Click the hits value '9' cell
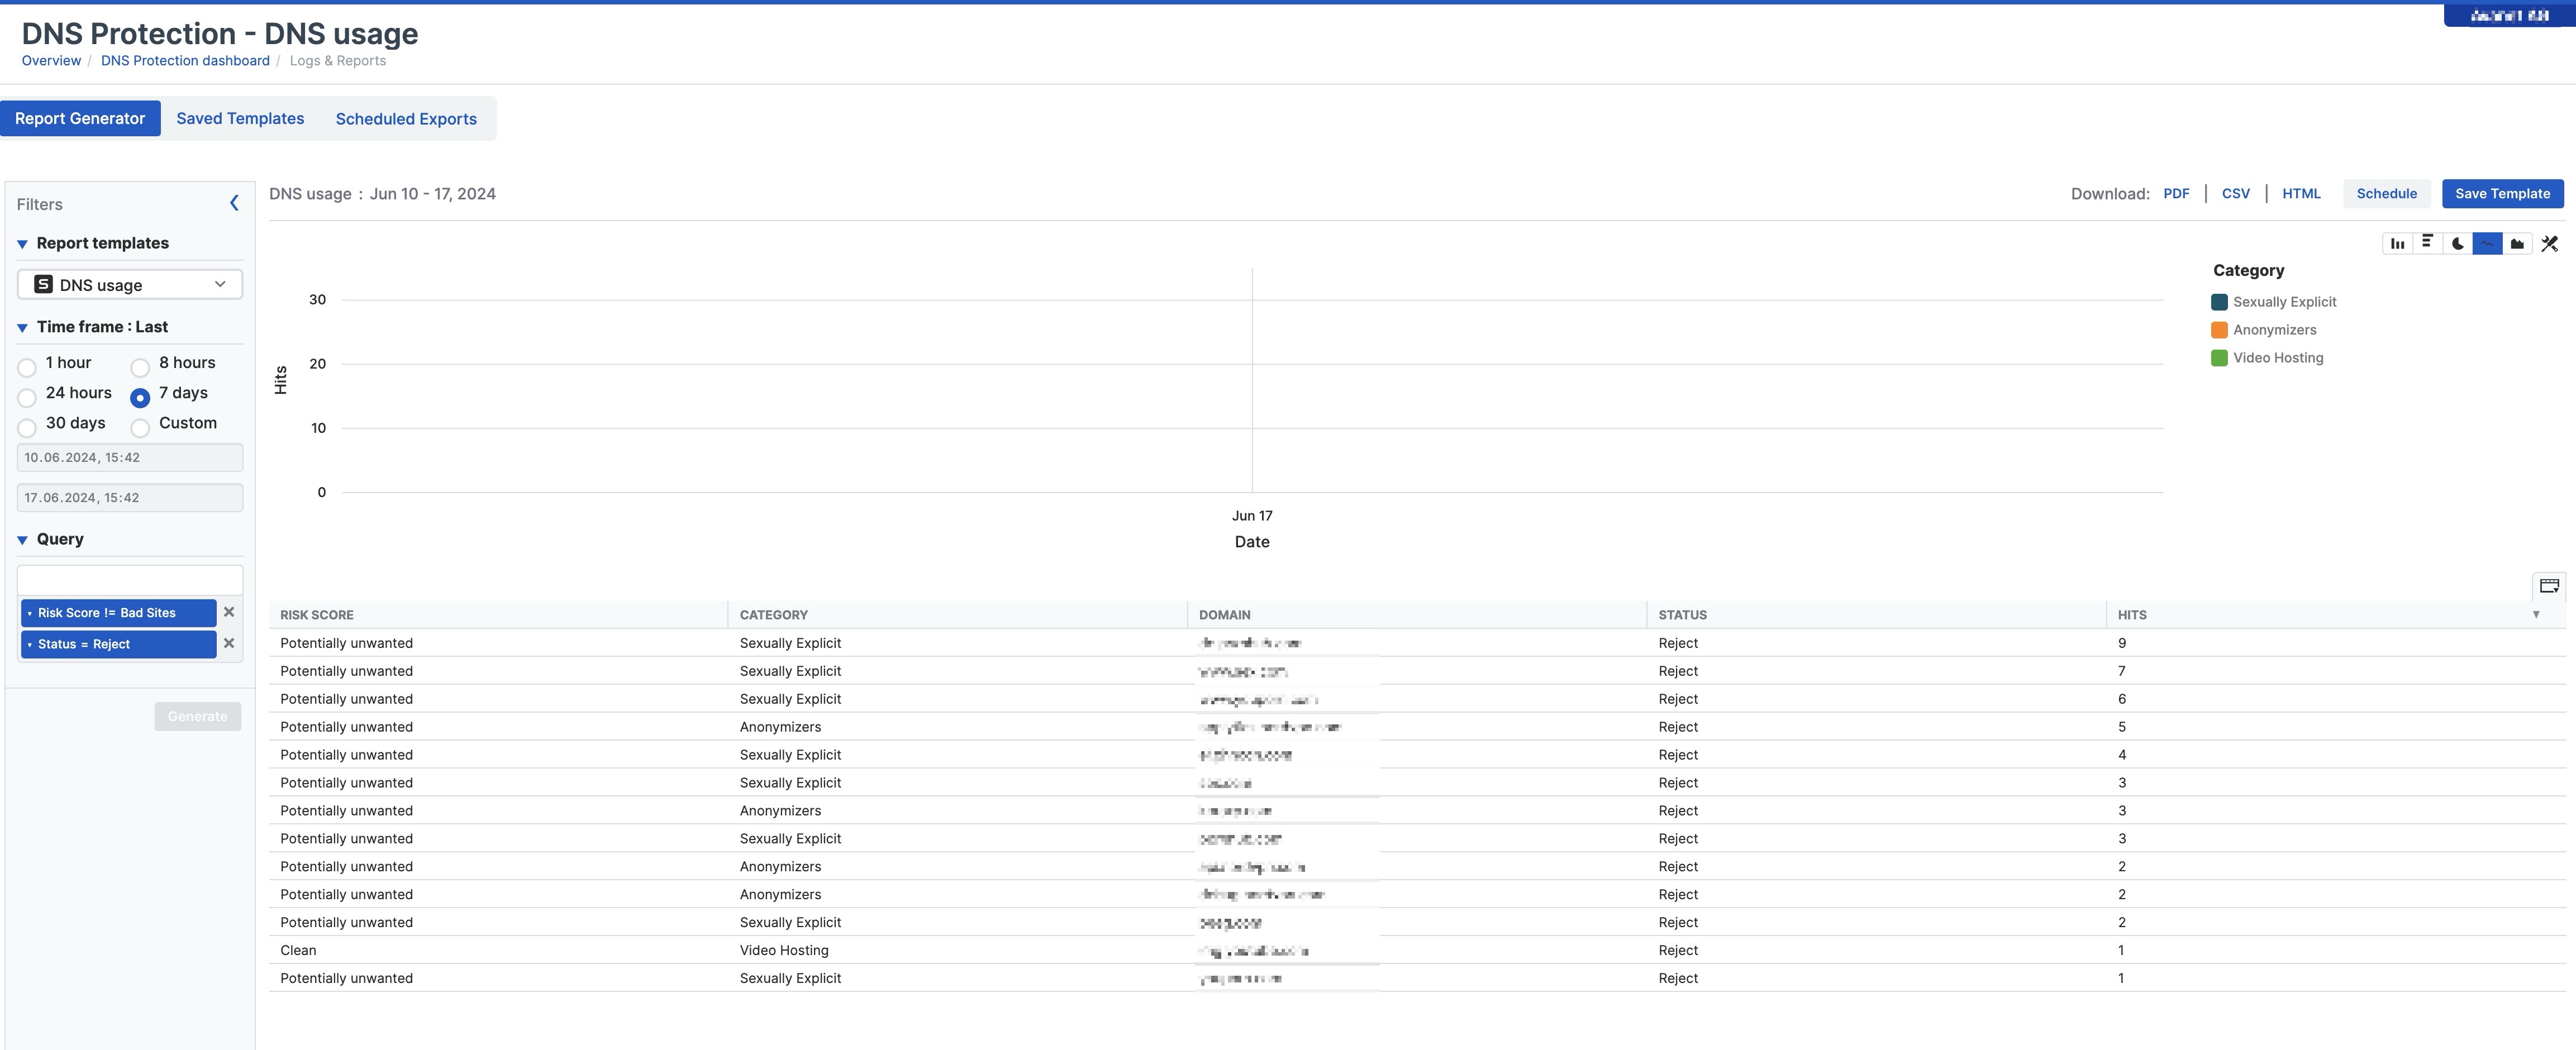 2122,643
